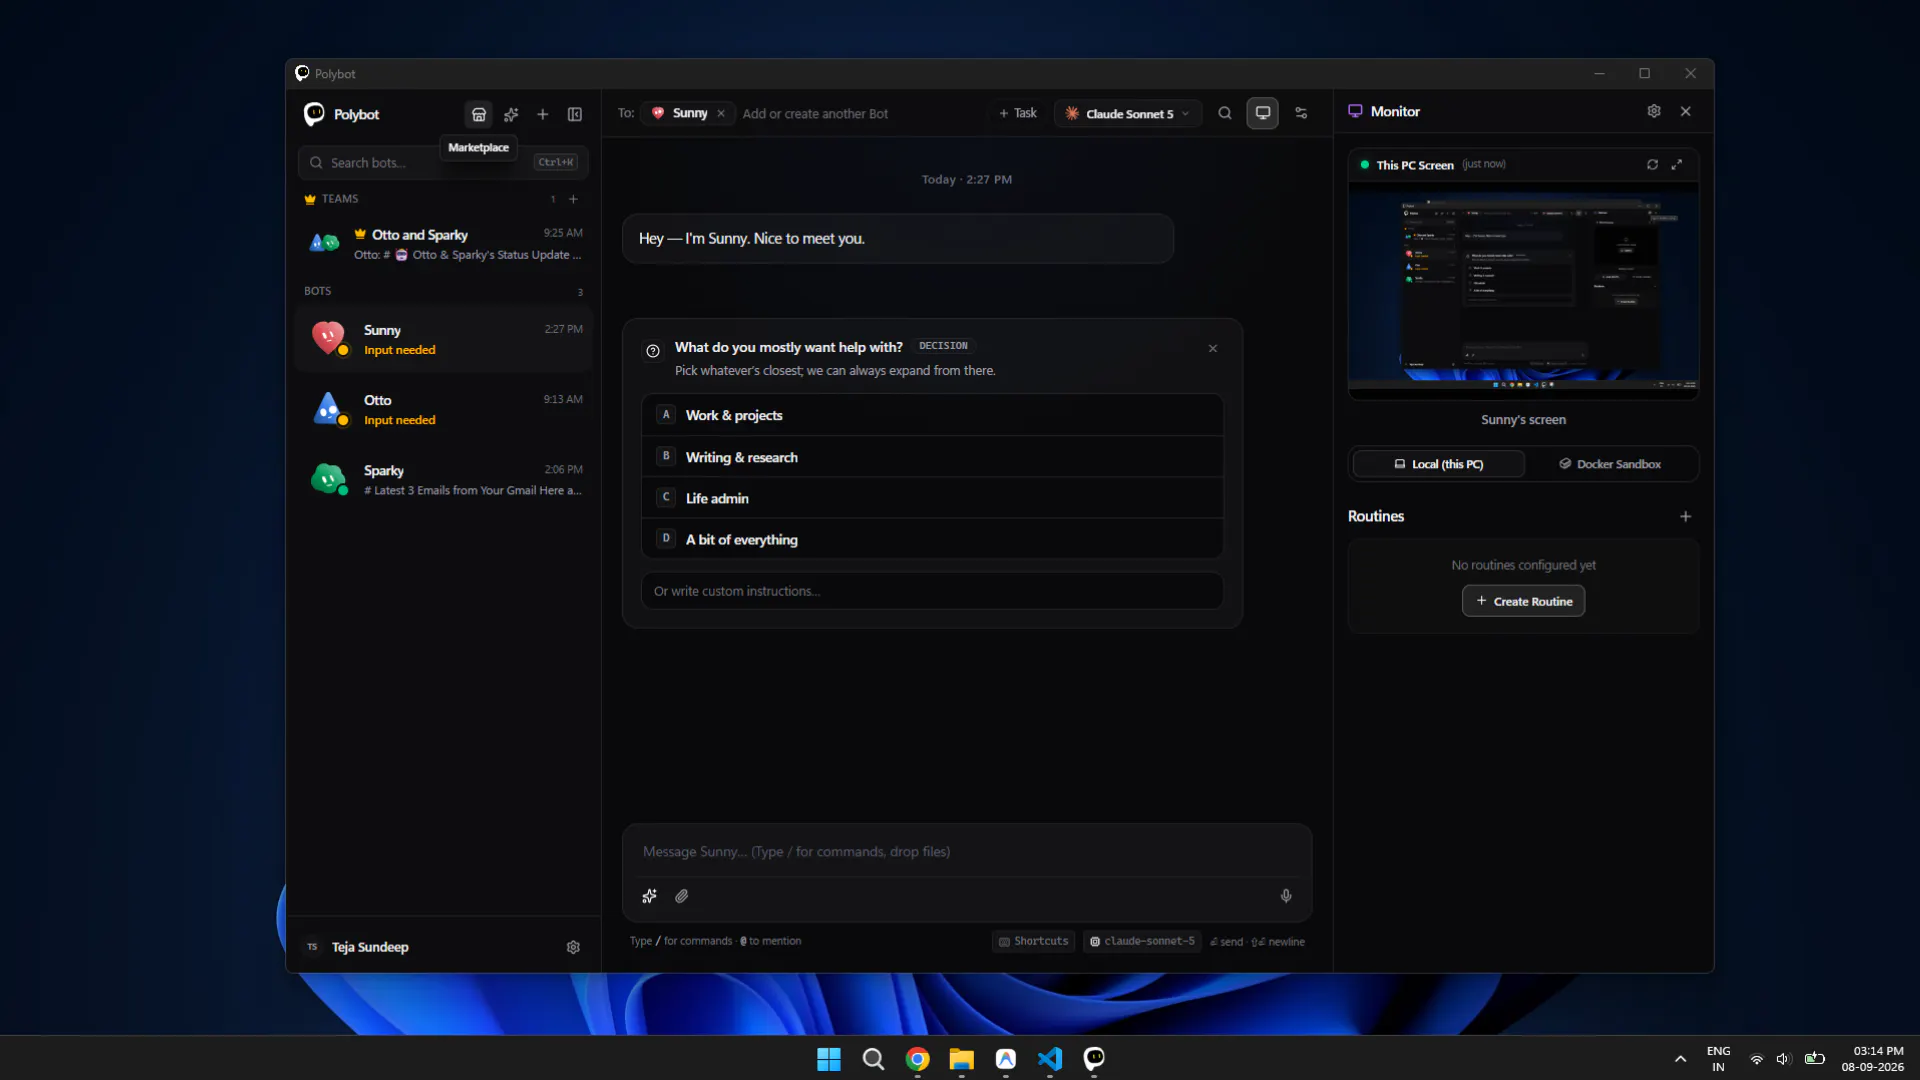Click the search icon in chat header
Image resolution: width=1920 pixels, height=1080 pixels.
[x=1225, y=113]
